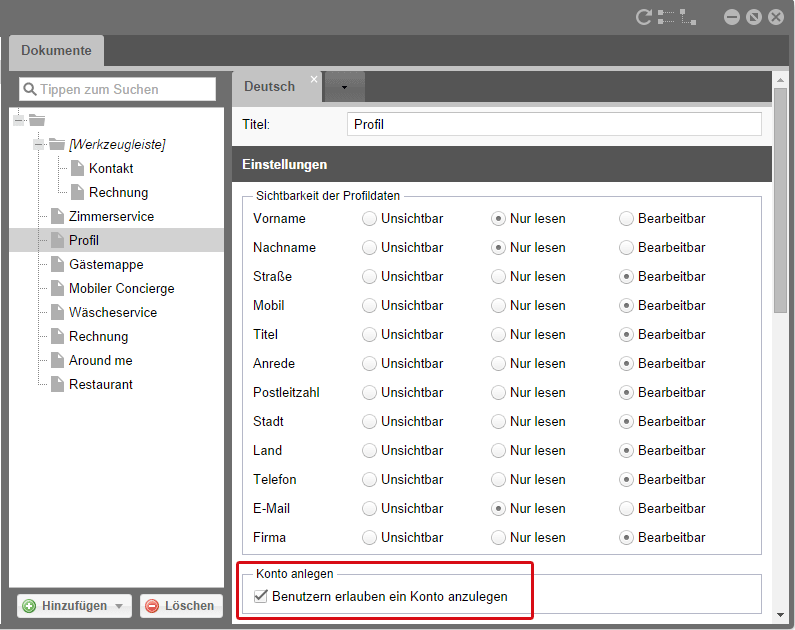Click the refresh icon in title bar

[x=644, y=17]
